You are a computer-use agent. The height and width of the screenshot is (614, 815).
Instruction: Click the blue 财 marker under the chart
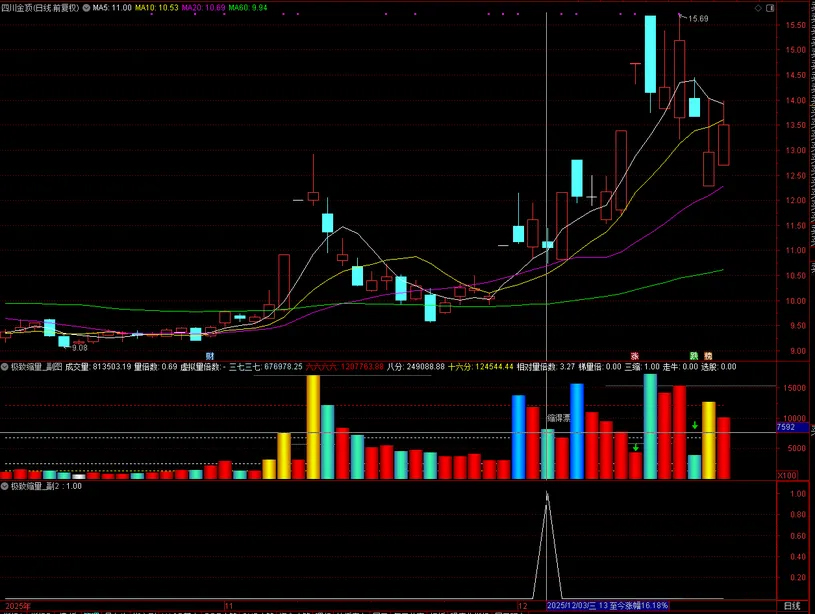[210, 356]
